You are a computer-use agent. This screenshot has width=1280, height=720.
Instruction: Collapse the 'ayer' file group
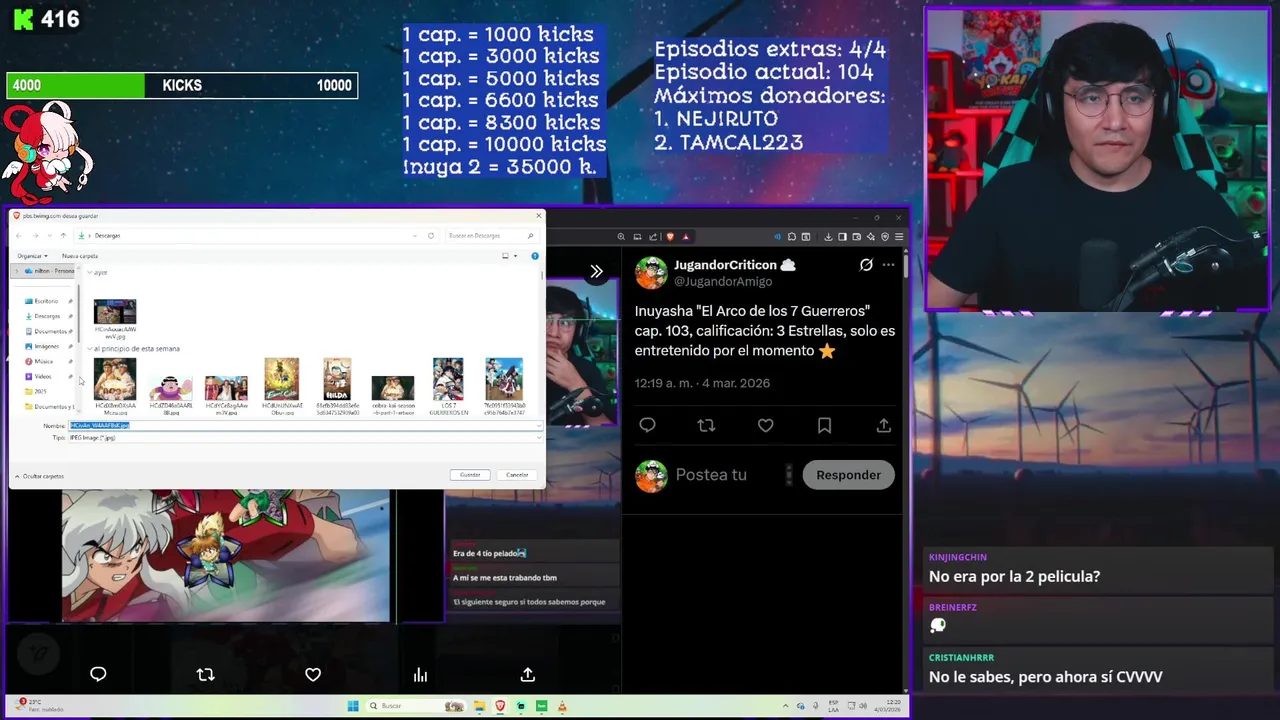[x=90, y=272]
